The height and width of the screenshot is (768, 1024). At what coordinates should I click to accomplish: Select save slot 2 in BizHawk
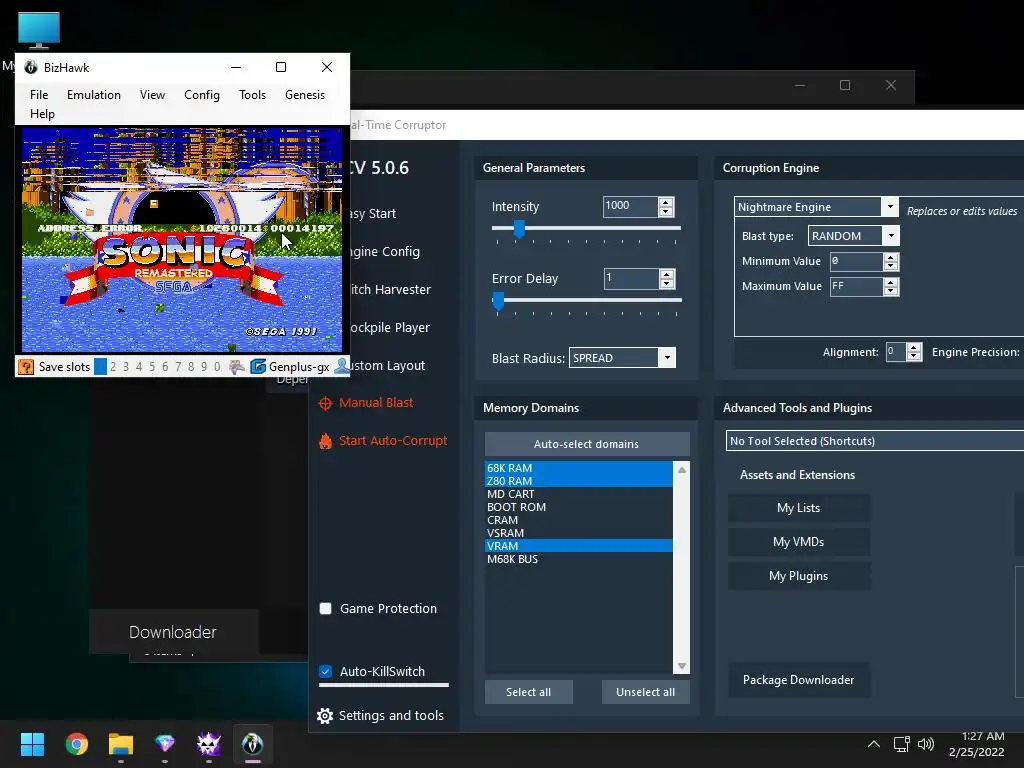coord(113,366)
